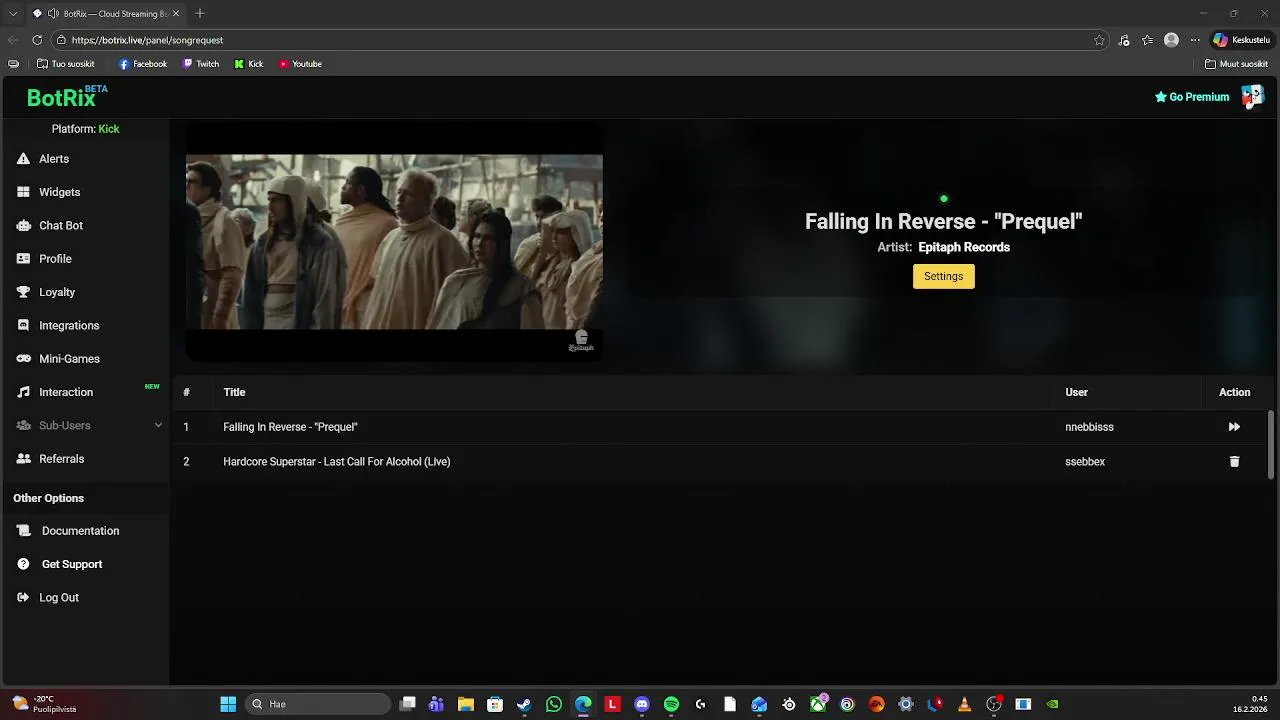Skip the current song Falling In Reverse

1234,427
